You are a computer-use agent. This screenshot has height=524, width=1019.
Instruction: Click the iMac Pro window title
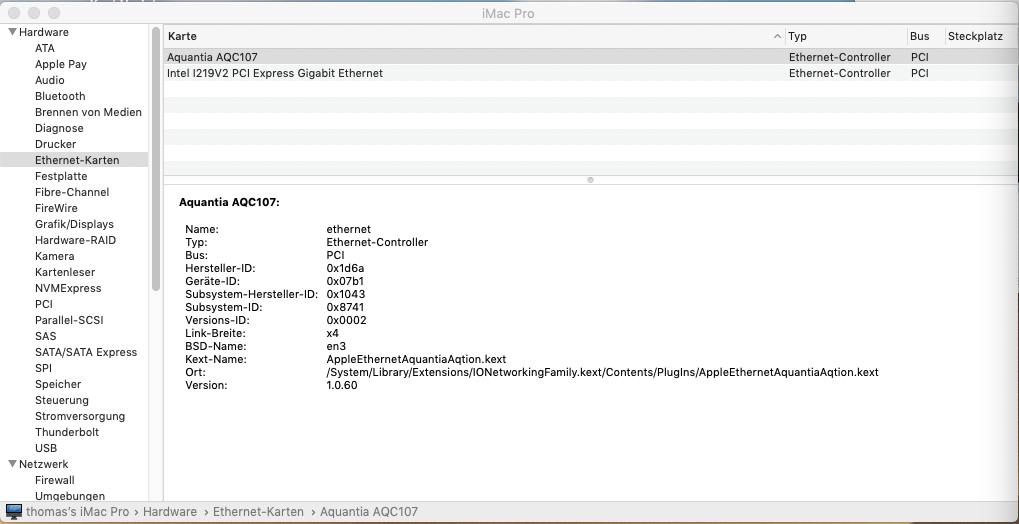[509, 14]
